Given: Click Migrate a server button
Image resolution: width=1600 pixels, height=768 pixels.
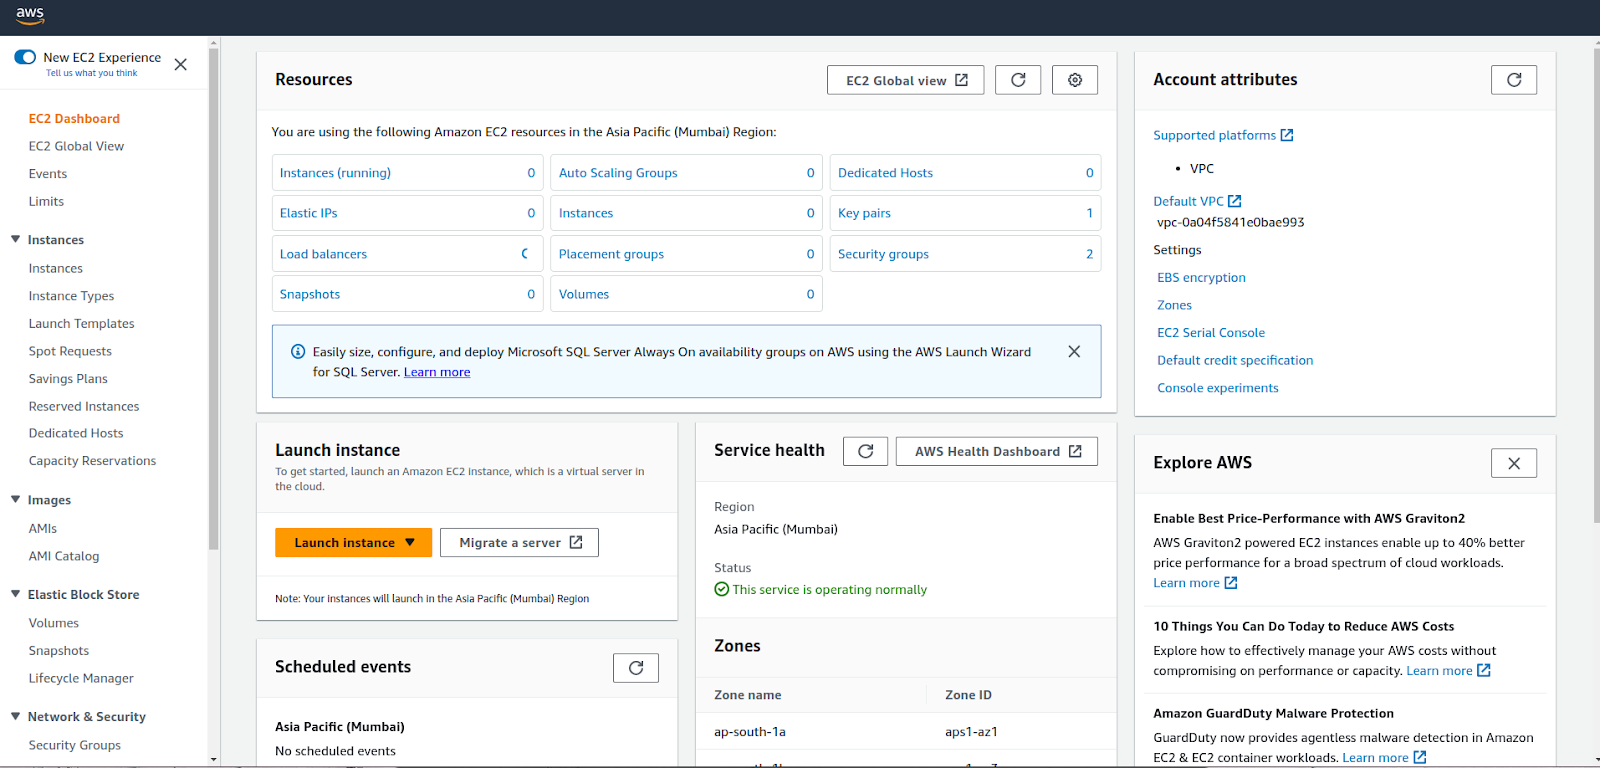Looking at the screenshot, I should (519, 542).
